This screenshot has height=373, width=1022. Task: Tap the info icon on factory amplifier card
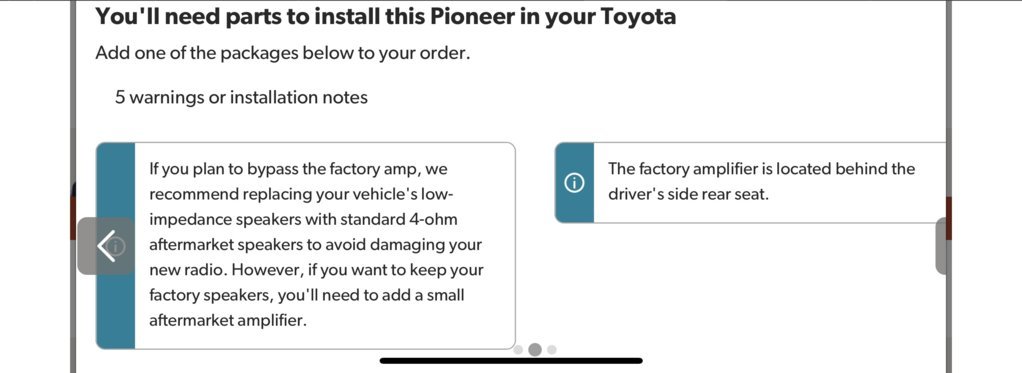(574, 183)
